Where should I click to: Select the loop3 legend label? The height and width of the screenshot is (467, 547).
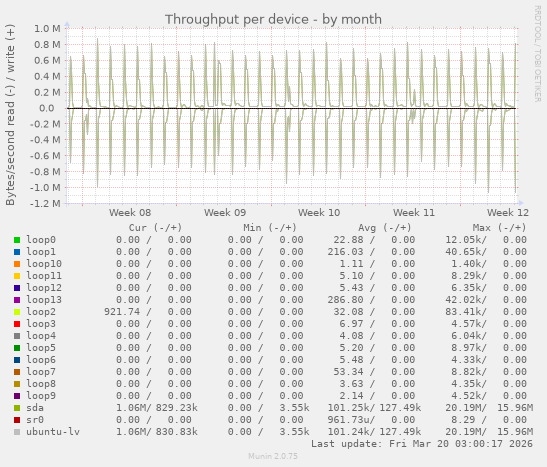tap(41, 324)
